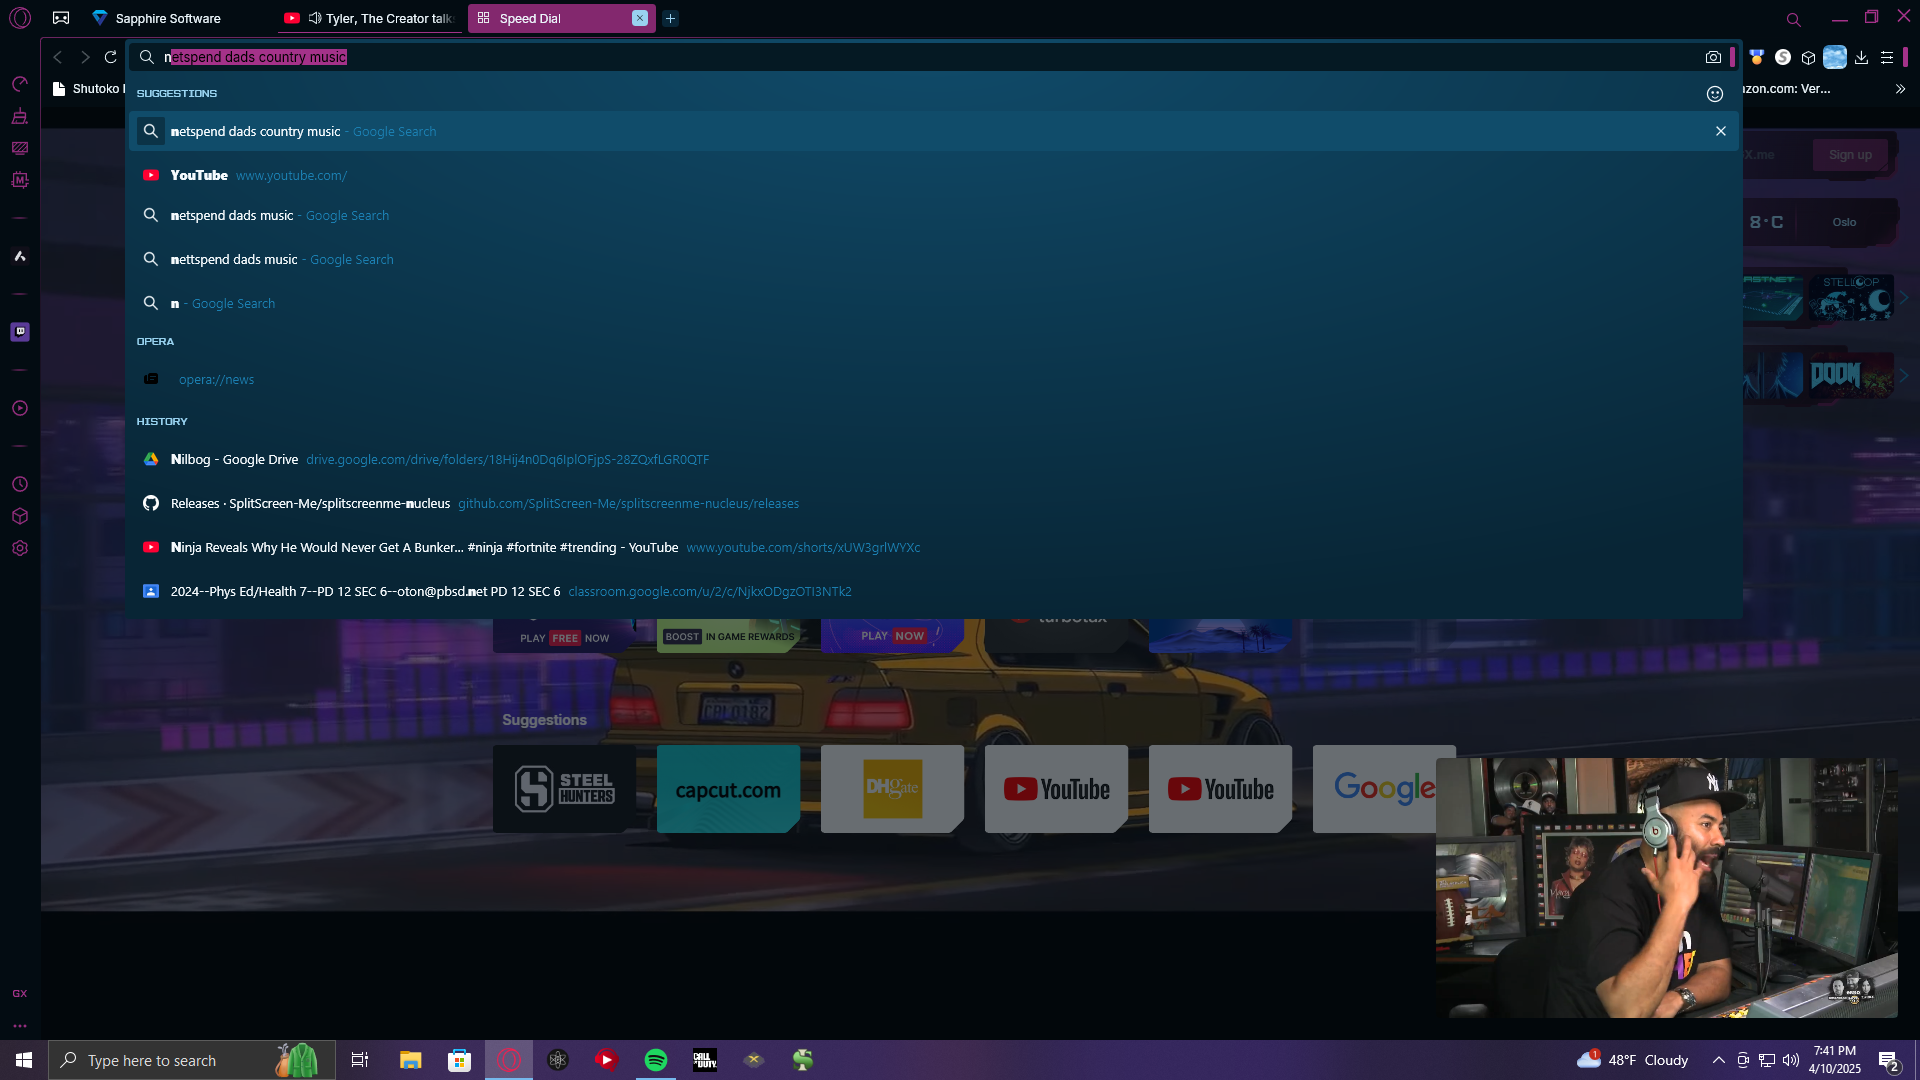Open sidebar Player icon
This screenshot has height=1080, width=1920.
point(20,409)
